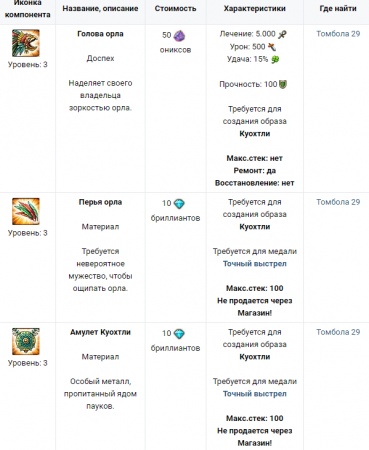Open Томбола 29 link in Амулет Куохтли row
369x450 pixels.
(x=338, y=332)
